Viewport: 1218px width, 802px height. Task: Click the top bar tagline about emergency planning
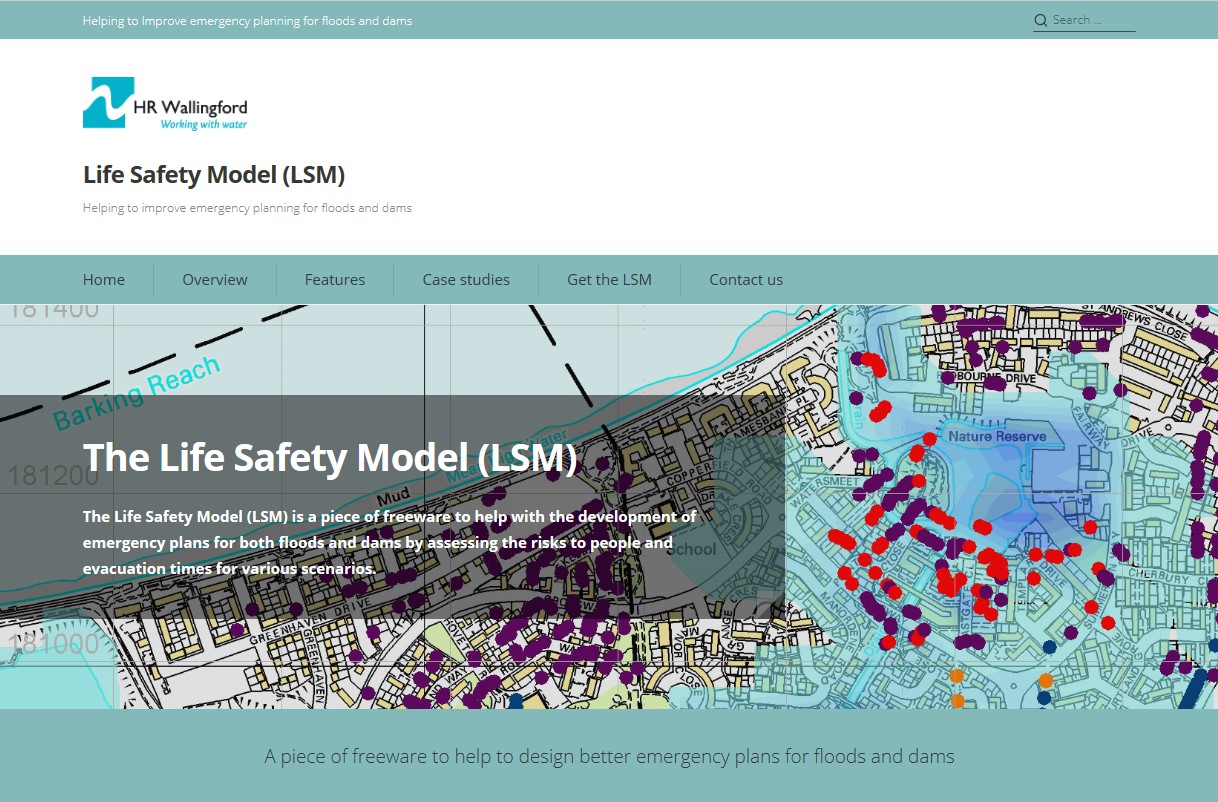[247, 20]
